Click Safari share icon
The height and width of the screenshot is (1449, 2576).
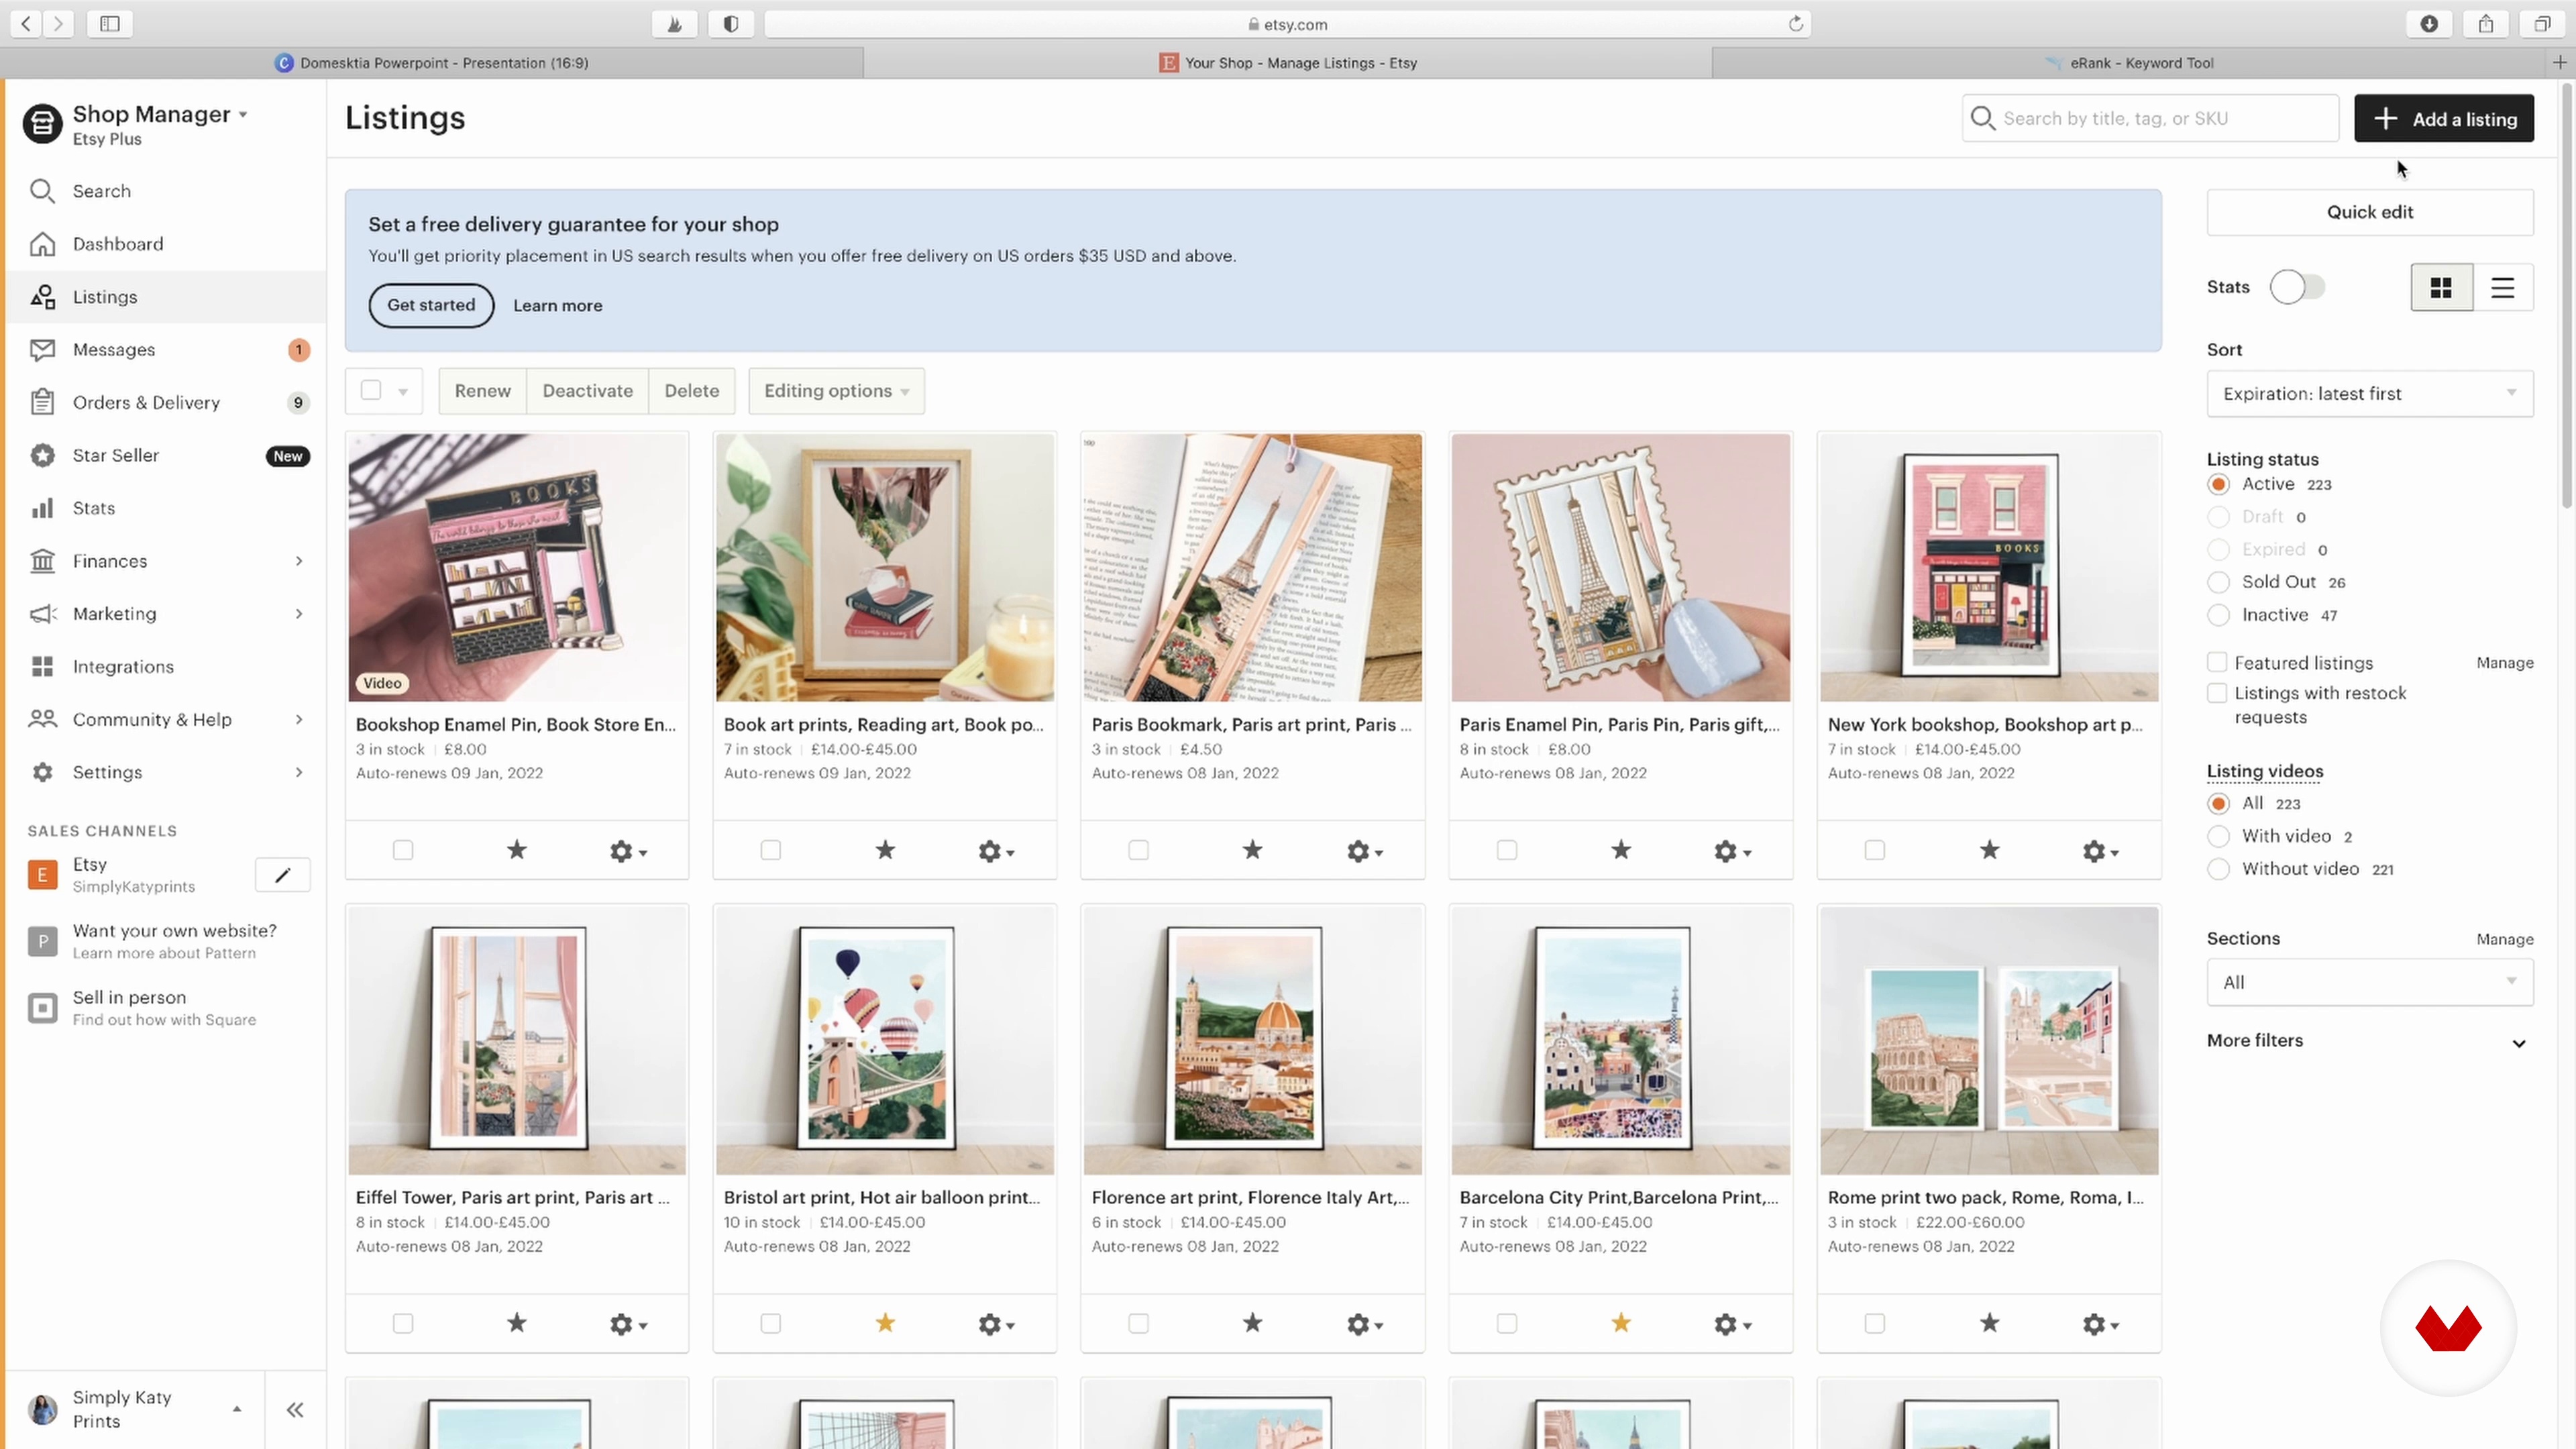[x=2486, y=24]
